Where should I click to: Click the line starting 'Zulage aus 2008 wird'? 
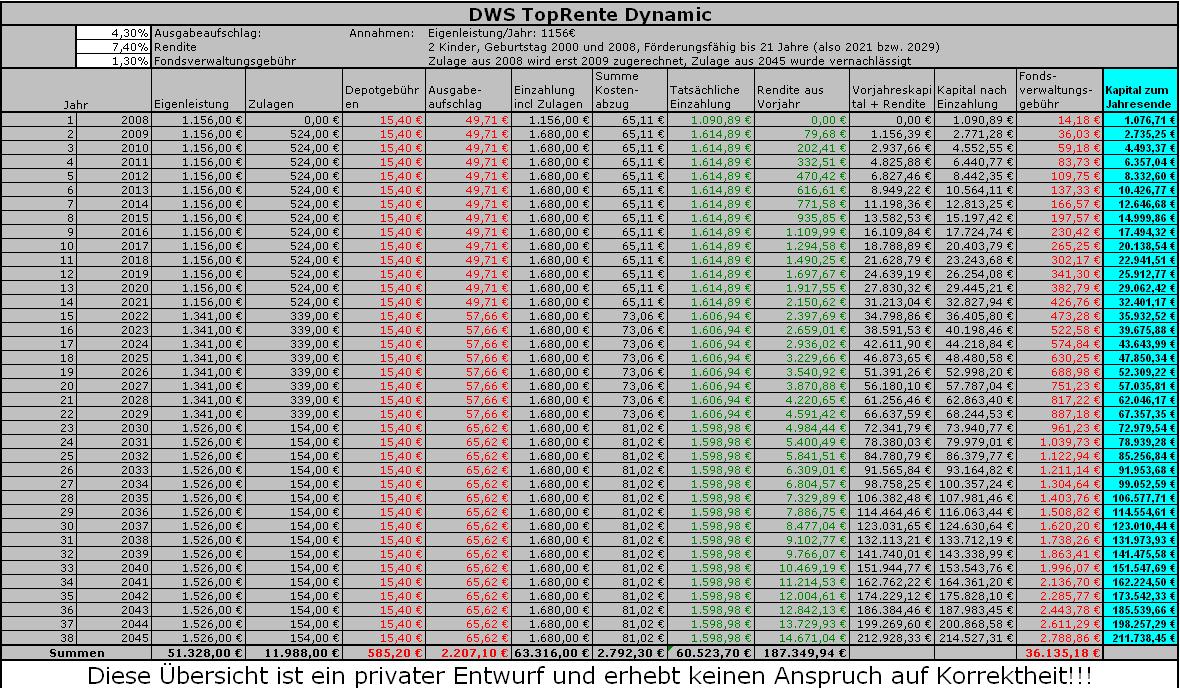tap(669, 61)
